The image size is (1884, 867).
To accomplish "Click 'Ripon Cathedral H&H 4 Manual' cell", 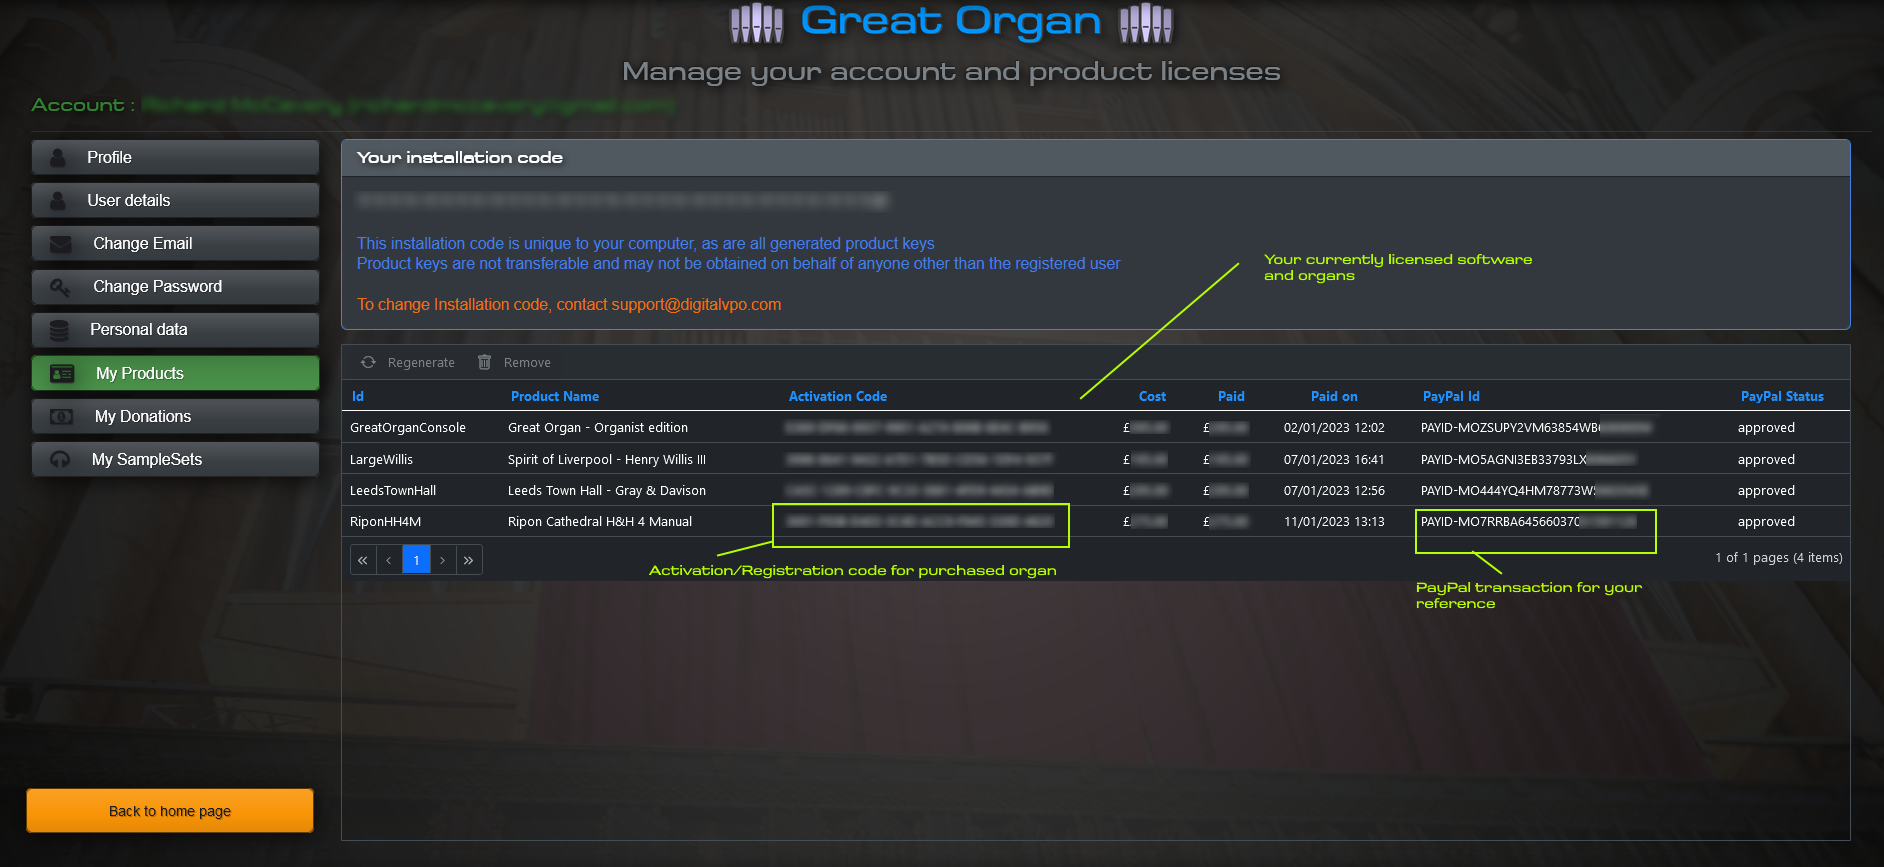I will 600,521.
